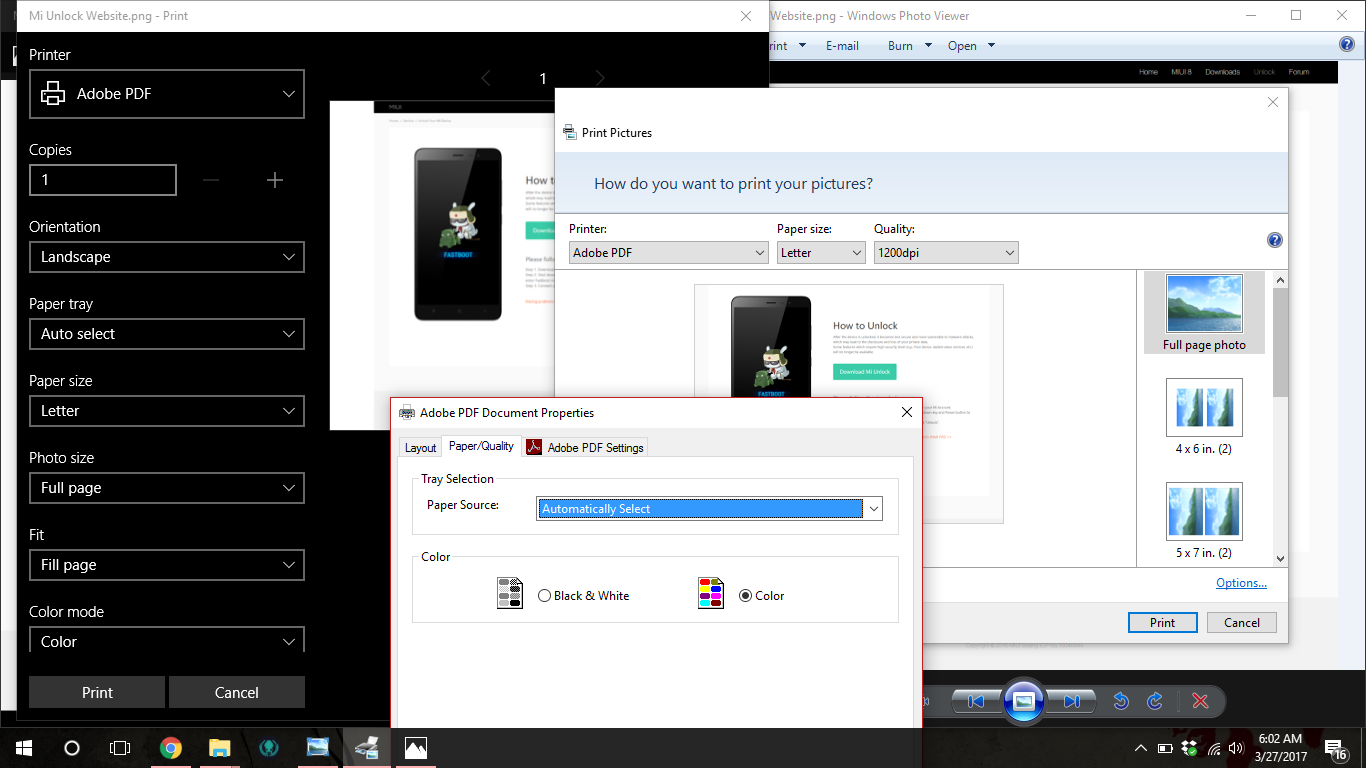Go to the previous preview page arrow
This screenshot has height=768, width=1366.
pyautogui.click(x=486, y=78)
